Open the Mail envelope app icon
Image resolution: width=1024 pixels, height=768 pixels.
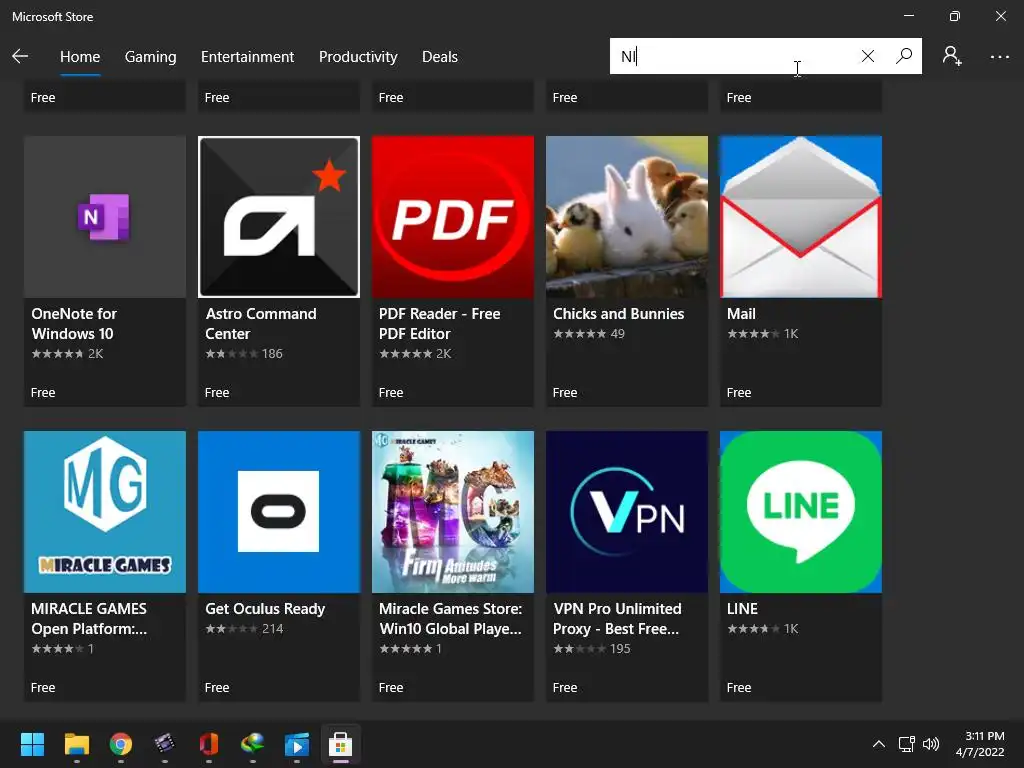801,217
